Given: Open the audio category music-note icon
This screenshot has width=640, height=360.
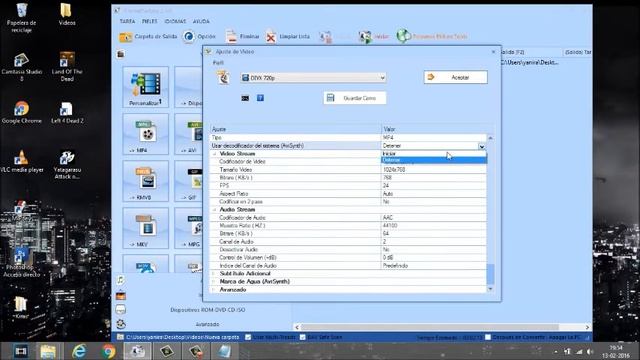Looking at the screenshot, I should [120, 280].
